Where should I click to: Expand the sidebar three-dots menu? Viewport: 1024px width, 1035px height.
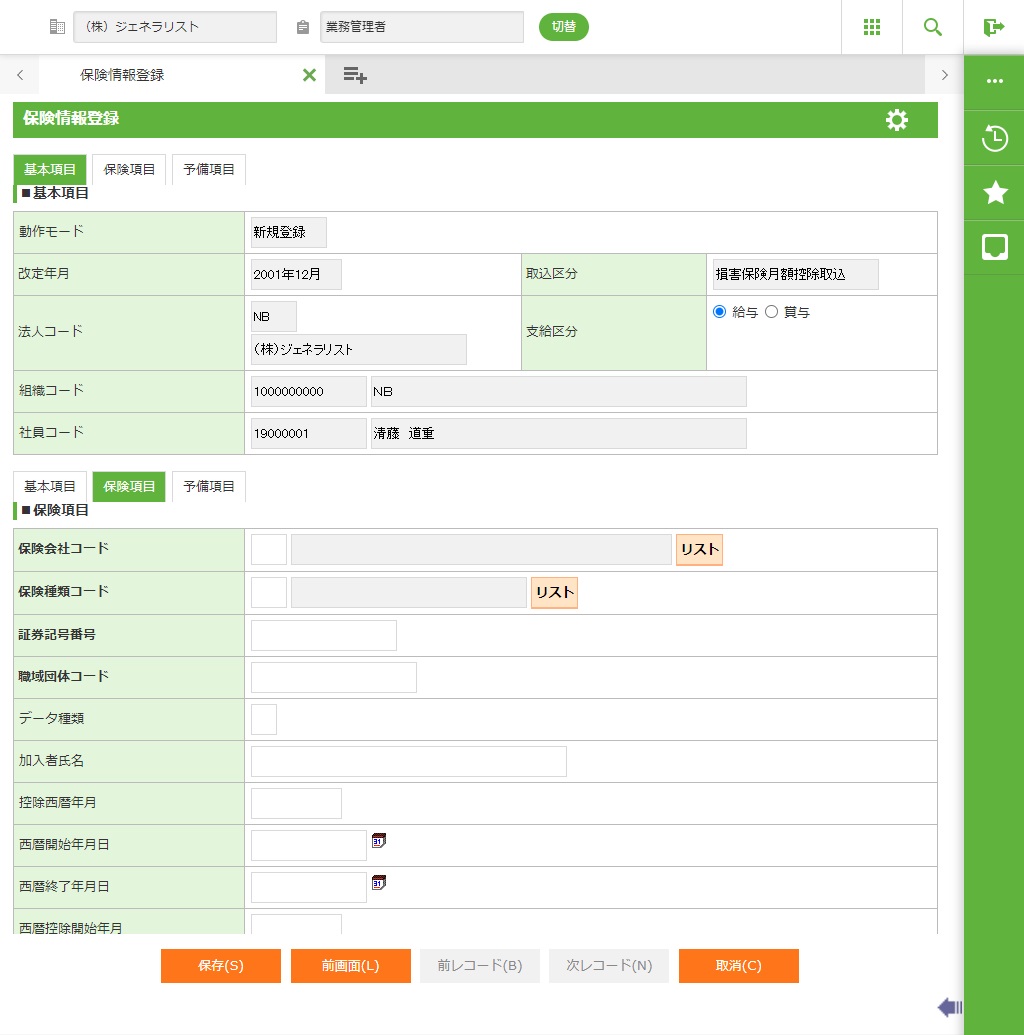[994, 82]
